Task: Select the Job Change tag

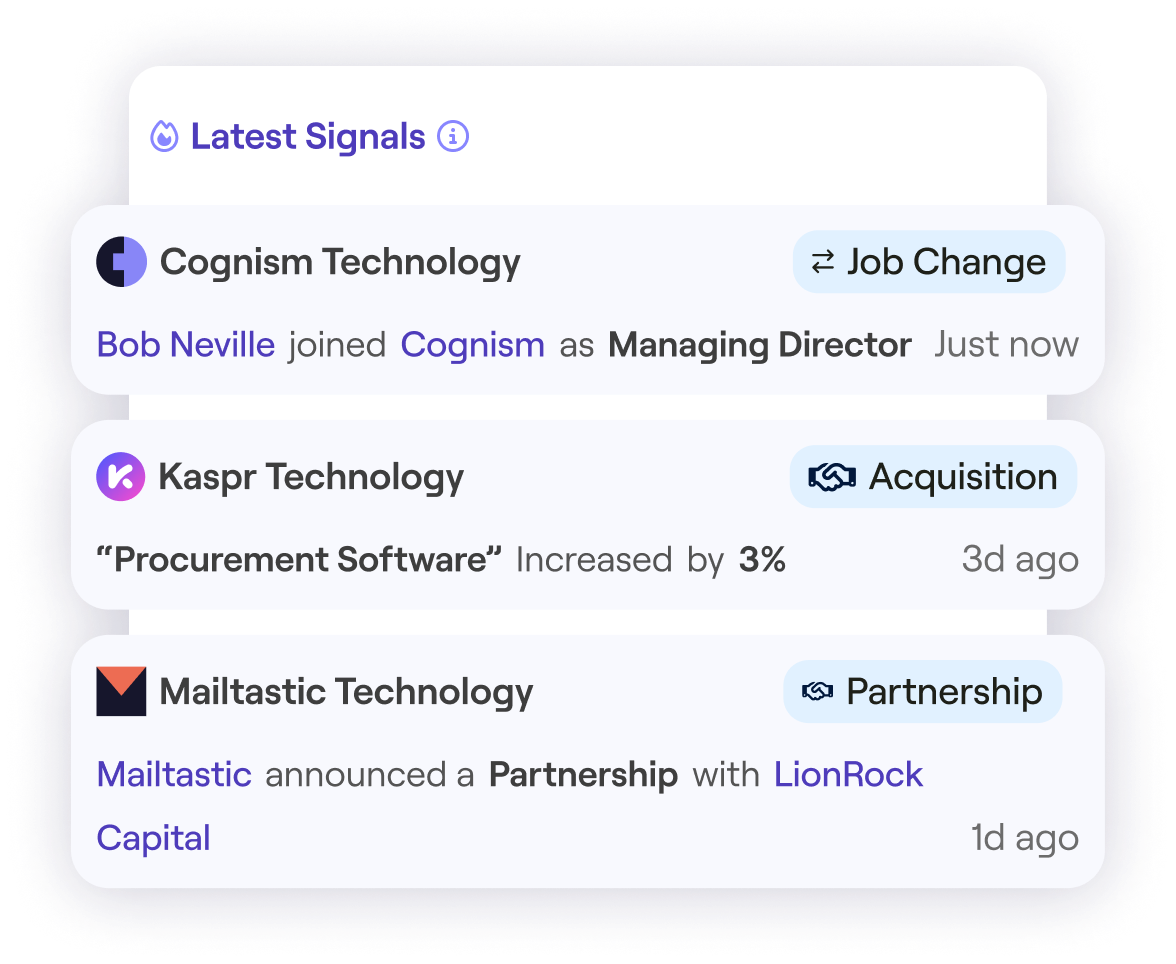Action: pyautogui.click(x=929, y=262)
